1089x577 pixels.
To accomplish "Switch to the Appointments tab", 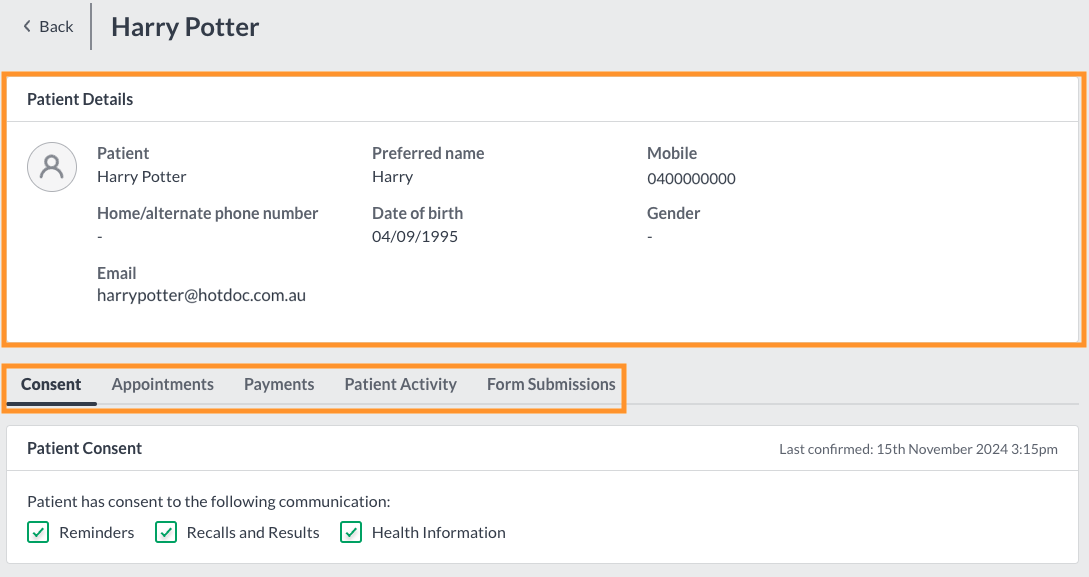I will click(x=163, y=385).
